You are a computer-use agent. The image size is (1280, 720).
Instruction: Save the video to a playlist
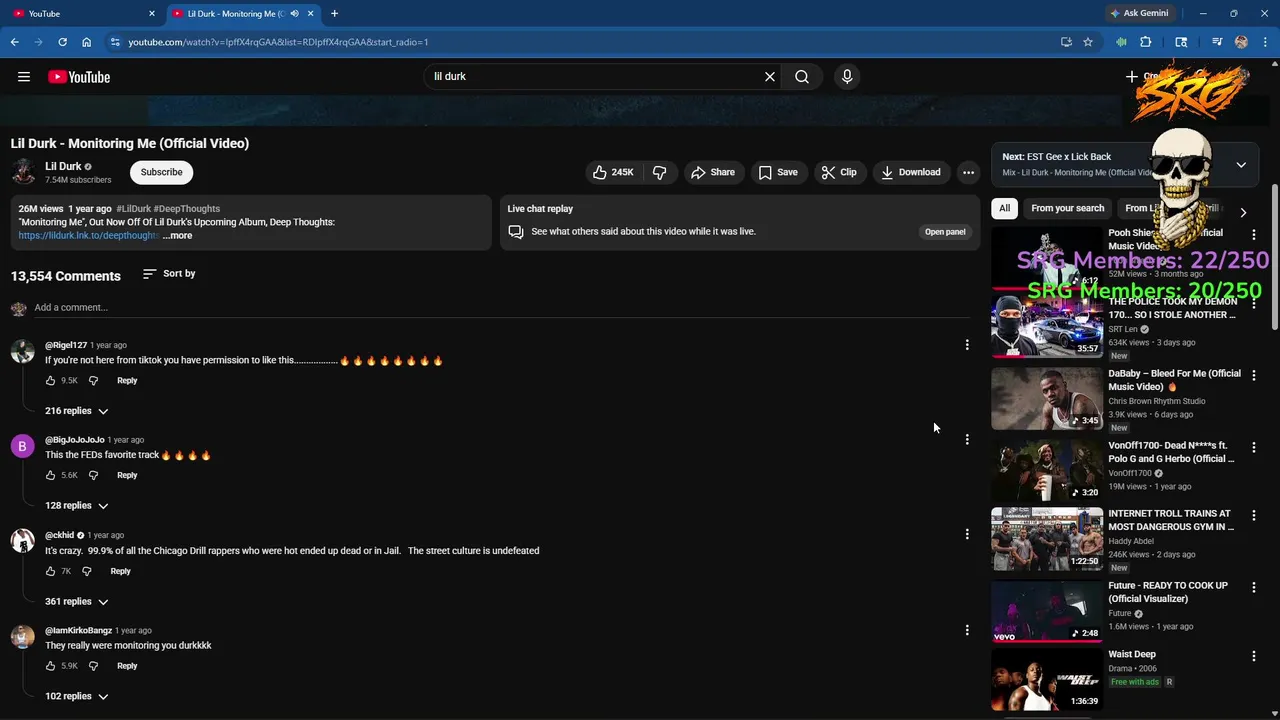point(778,172)
